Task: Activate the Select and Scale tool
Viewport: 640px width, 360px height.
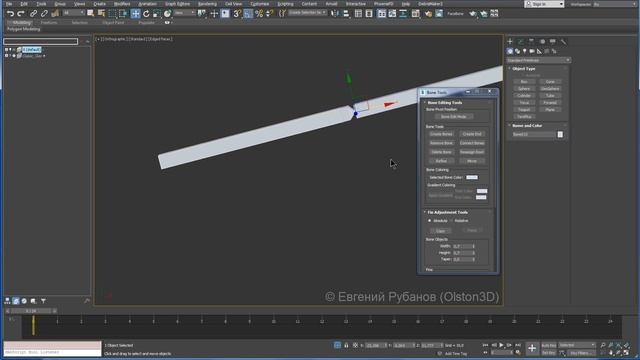Action: tap(157, 13)
